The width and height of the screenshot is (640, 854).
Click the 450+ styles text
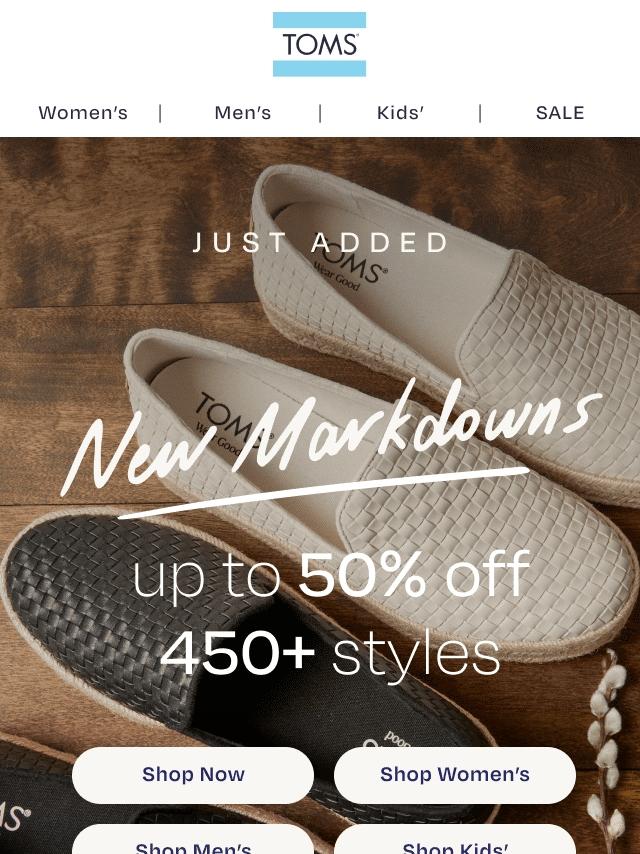(x=330, y=652)
